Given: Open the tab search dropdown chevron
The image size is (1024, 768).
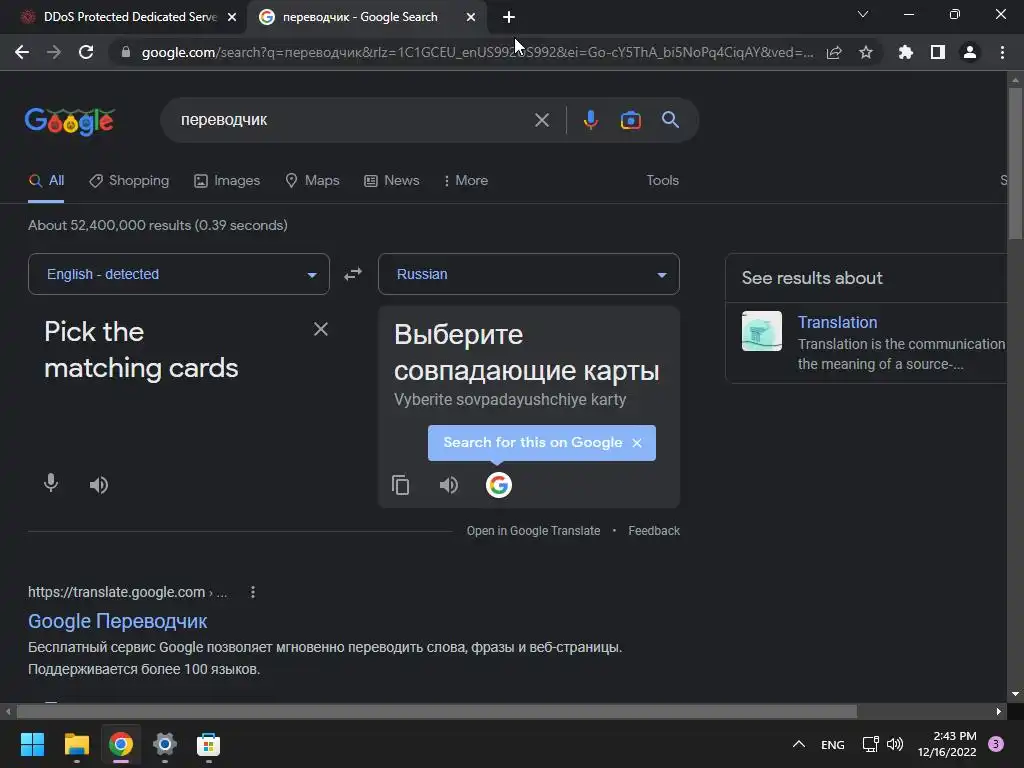Looking at the screenshot, I should point(863,14).
